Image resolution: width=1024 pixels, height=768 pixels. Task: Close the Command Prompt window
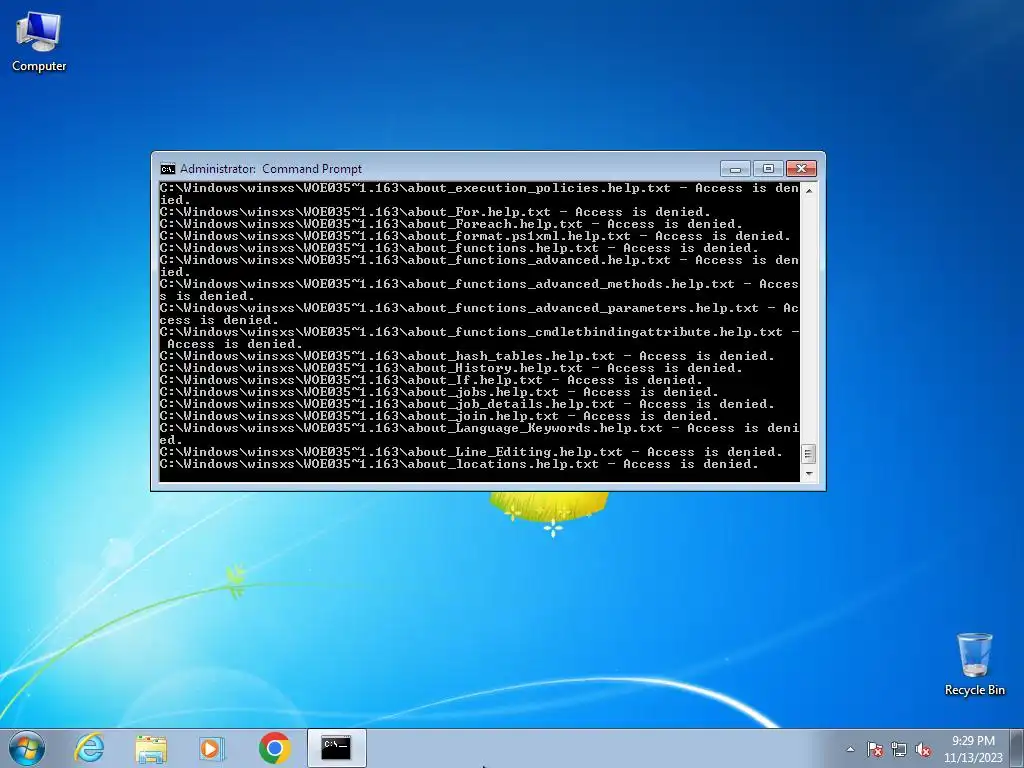(x=801, y=168)
